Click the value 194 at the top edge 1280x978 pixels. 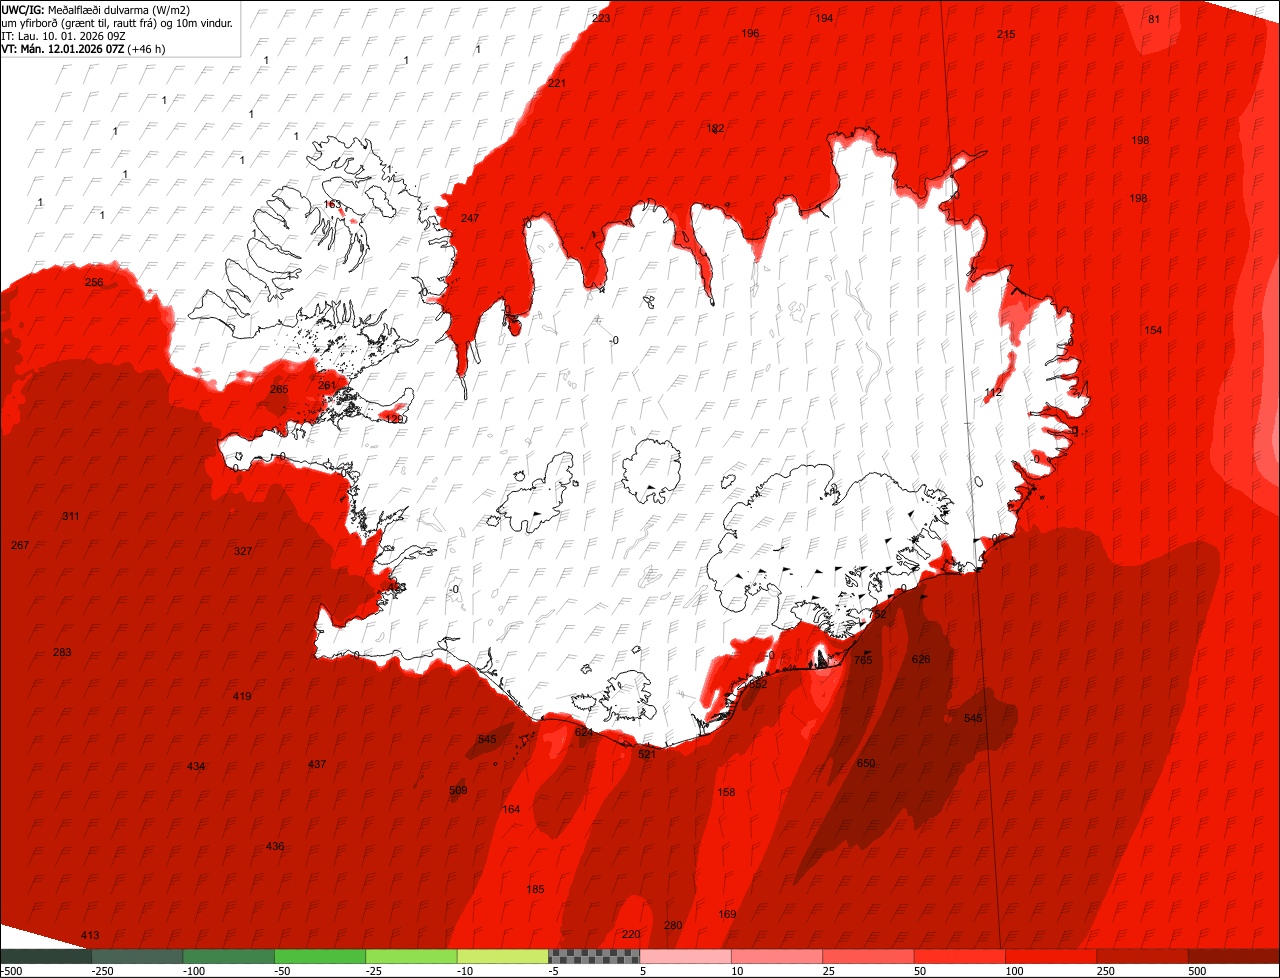pyautogui.click(x=824, y=19)
